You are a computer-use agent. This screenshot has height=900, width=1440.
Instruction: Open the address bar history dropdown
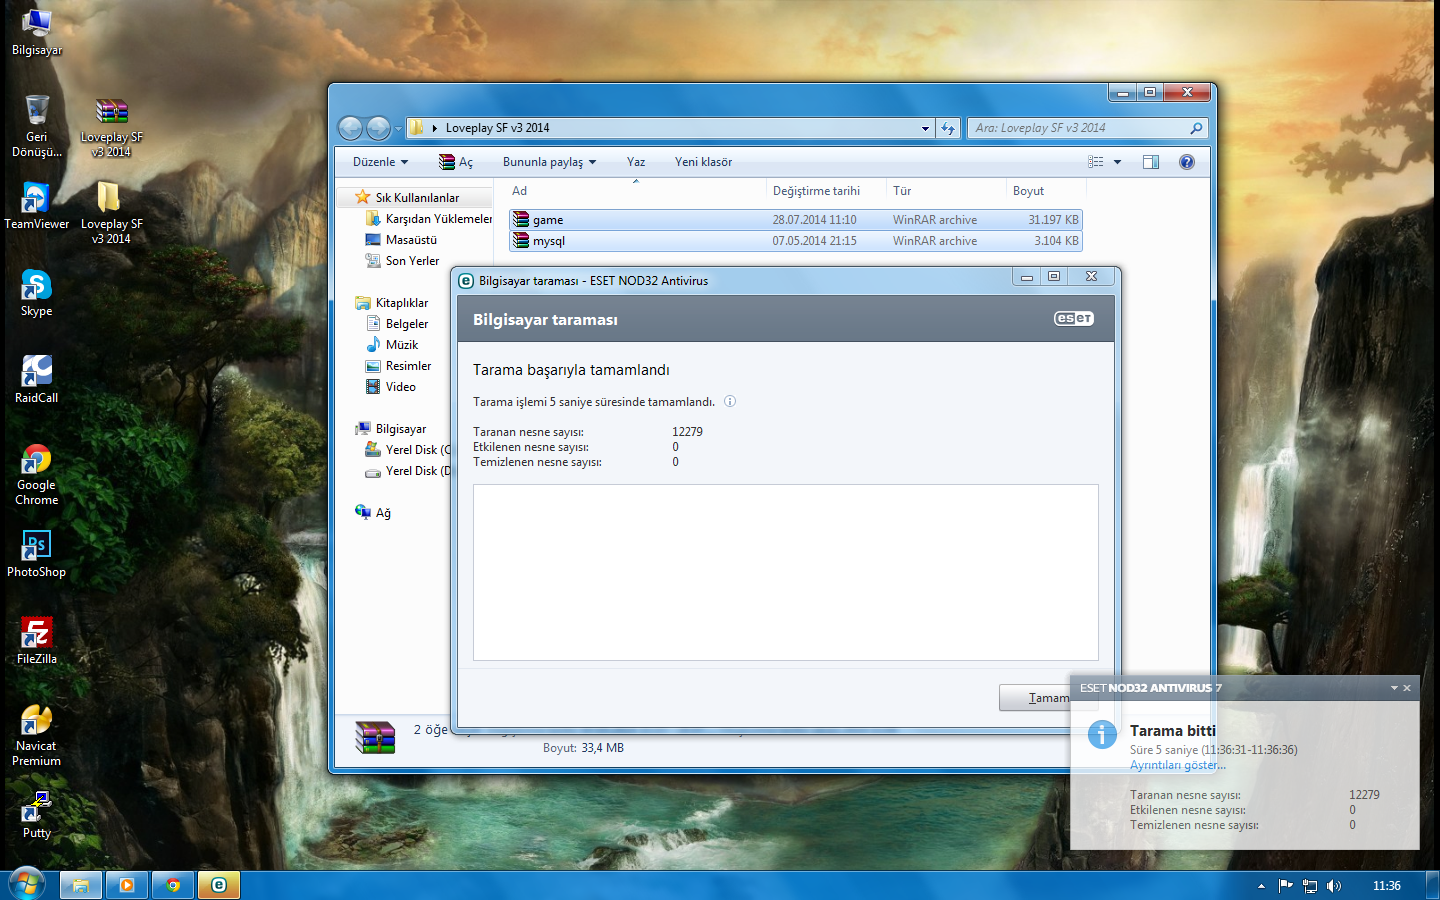(x=926, y=128)
